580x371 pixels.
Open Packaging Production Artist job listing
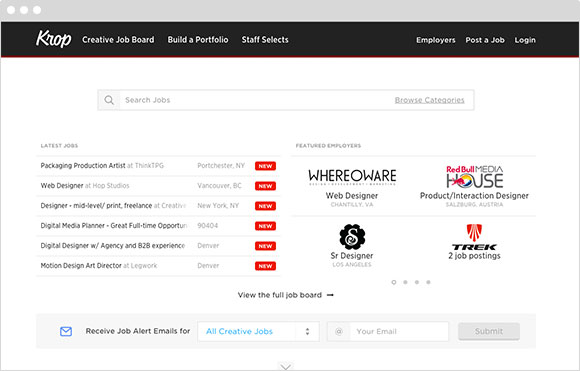pyautogui.click(x=102, y=165)
